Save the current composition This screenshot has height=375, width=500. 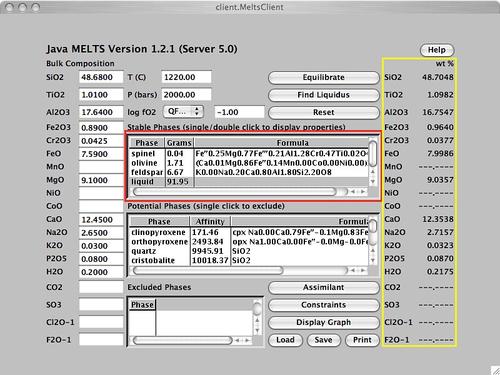click(x=323, y=340)
